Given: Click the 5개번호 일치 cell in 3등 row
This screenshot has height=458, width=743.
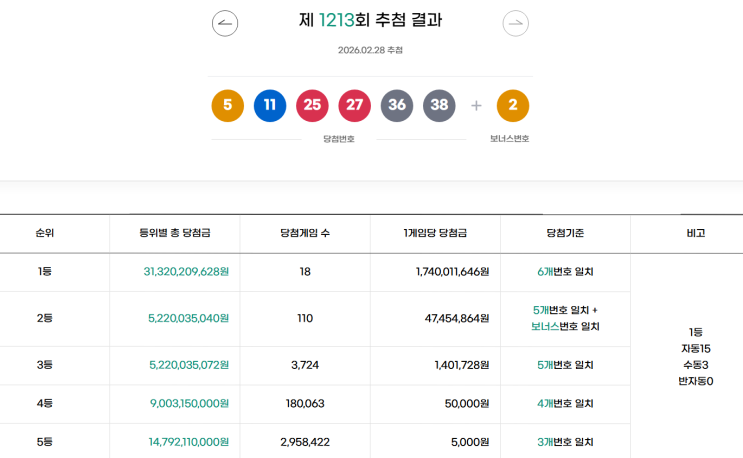Looking at the screenshot, I should tap(565, 365).
